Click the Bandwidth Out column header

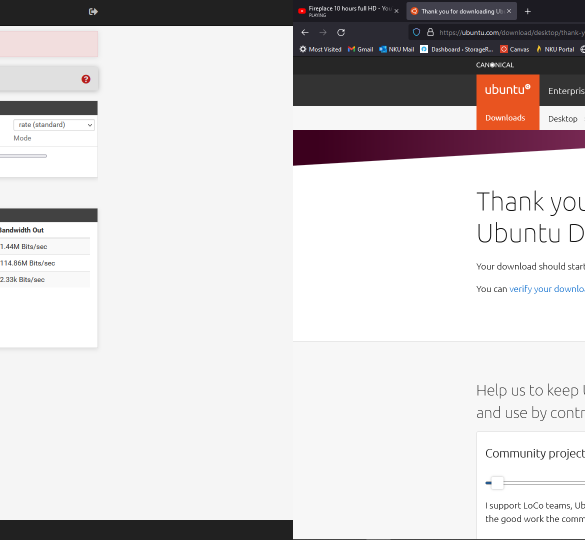point(22,230)
